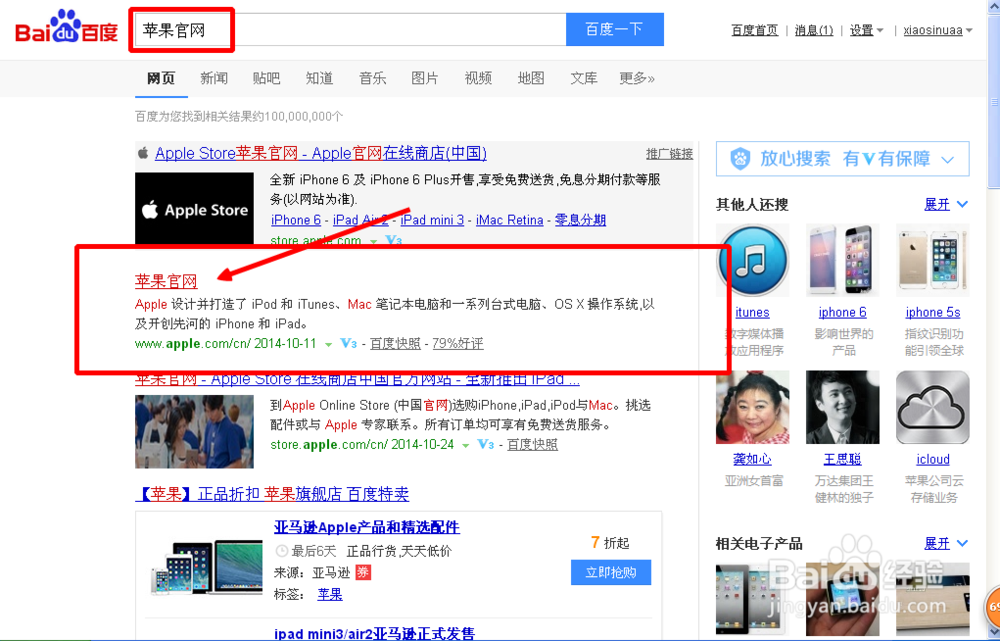
Task: Click the 立即抢购 purchase button
Action: pos(610,572)
